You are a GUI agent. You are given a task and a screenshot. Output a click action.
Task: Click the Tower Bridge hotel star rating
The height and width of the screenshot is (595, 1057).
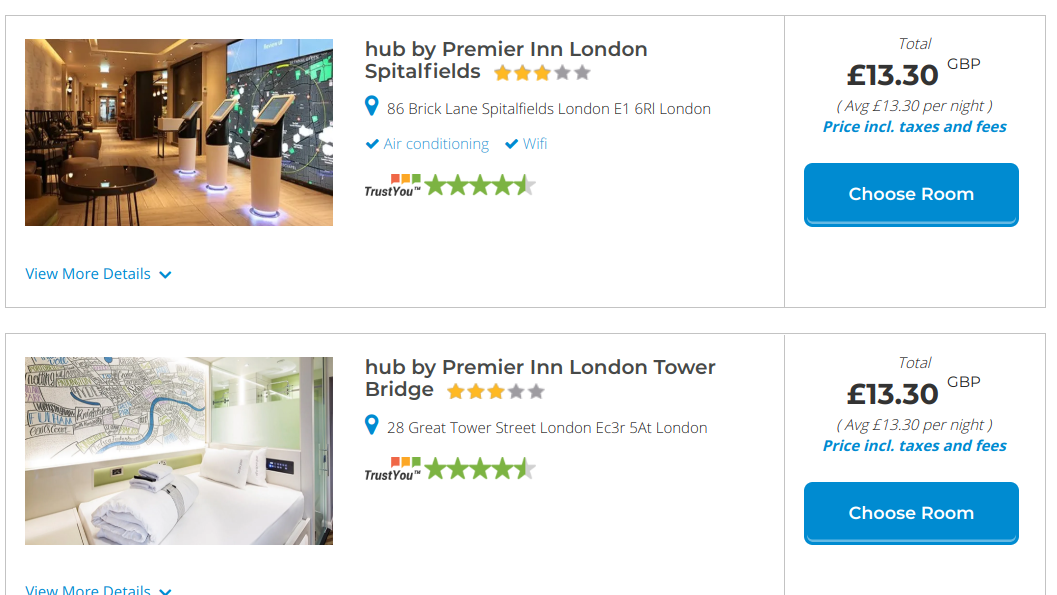[496, 391]
